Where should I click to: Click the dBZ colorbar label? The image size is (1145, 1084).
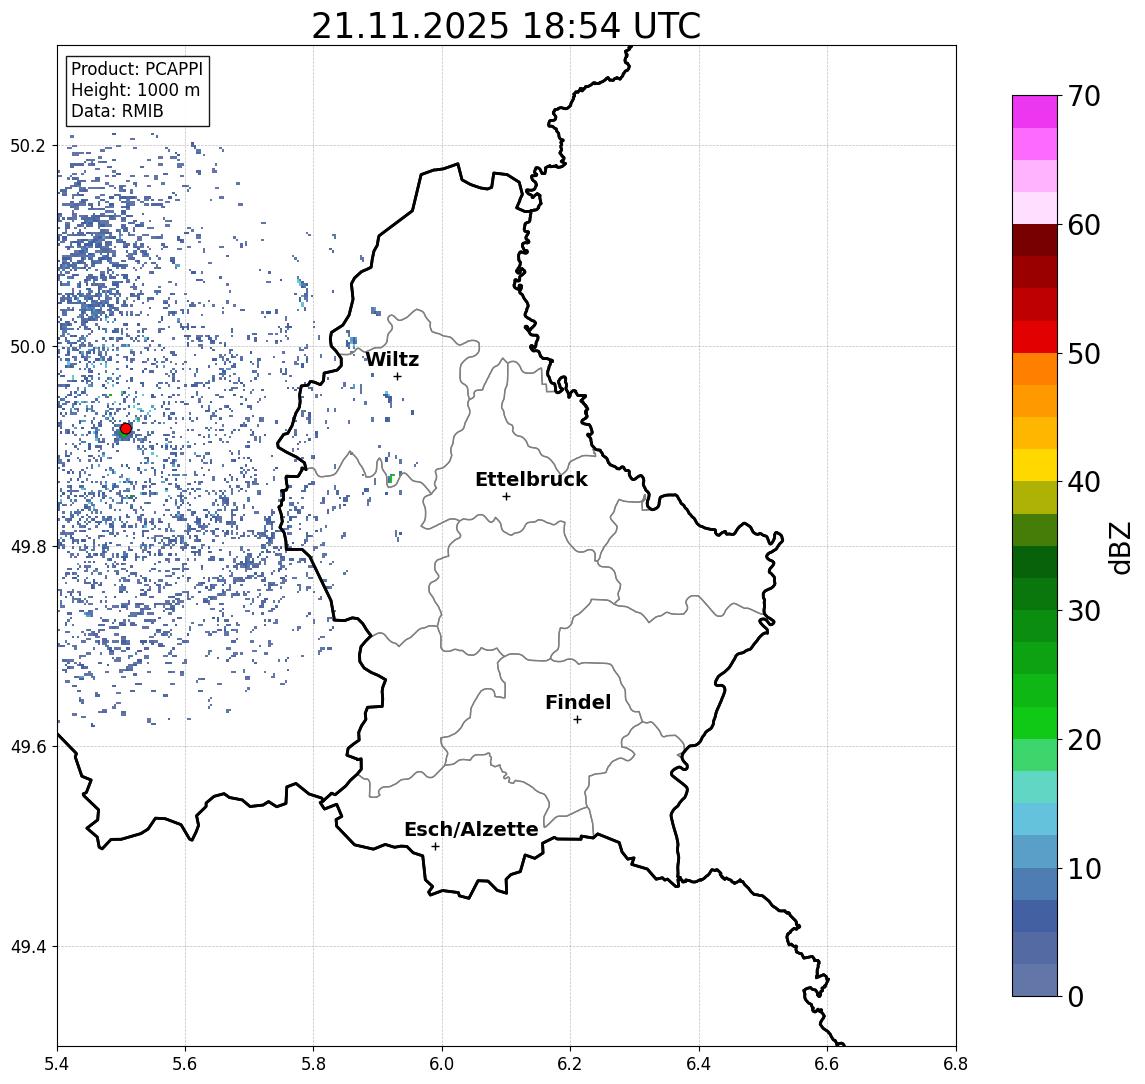[x=1119, y=548]
